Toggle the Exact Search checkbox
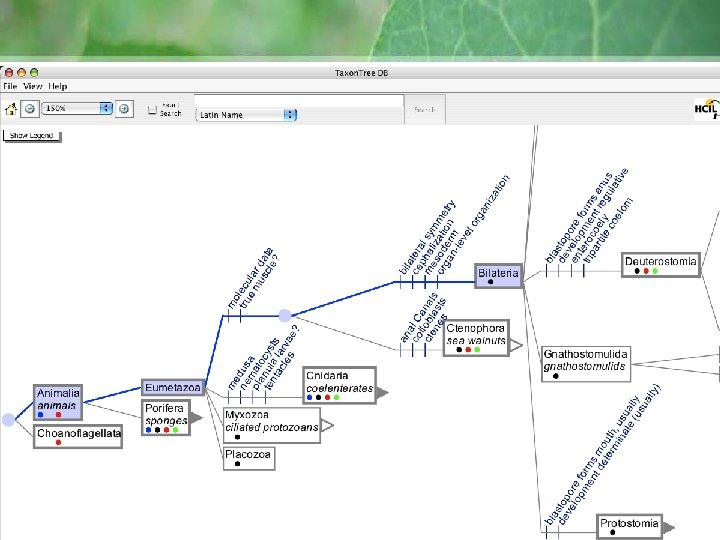This screenshot has width=720, height=540. (x=152, y=109)
